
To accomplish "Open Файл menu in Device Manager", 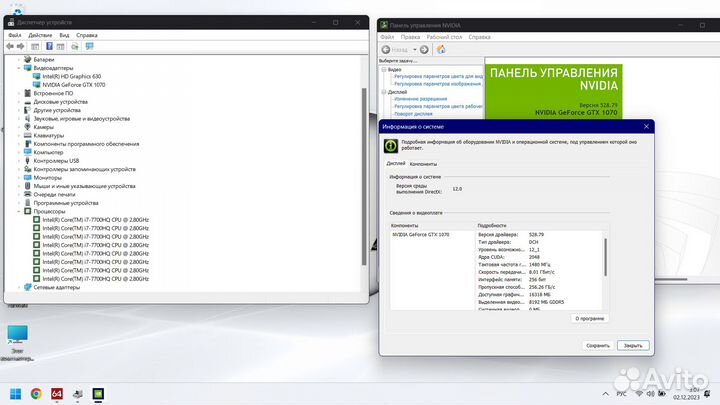I will click(15, 35).
